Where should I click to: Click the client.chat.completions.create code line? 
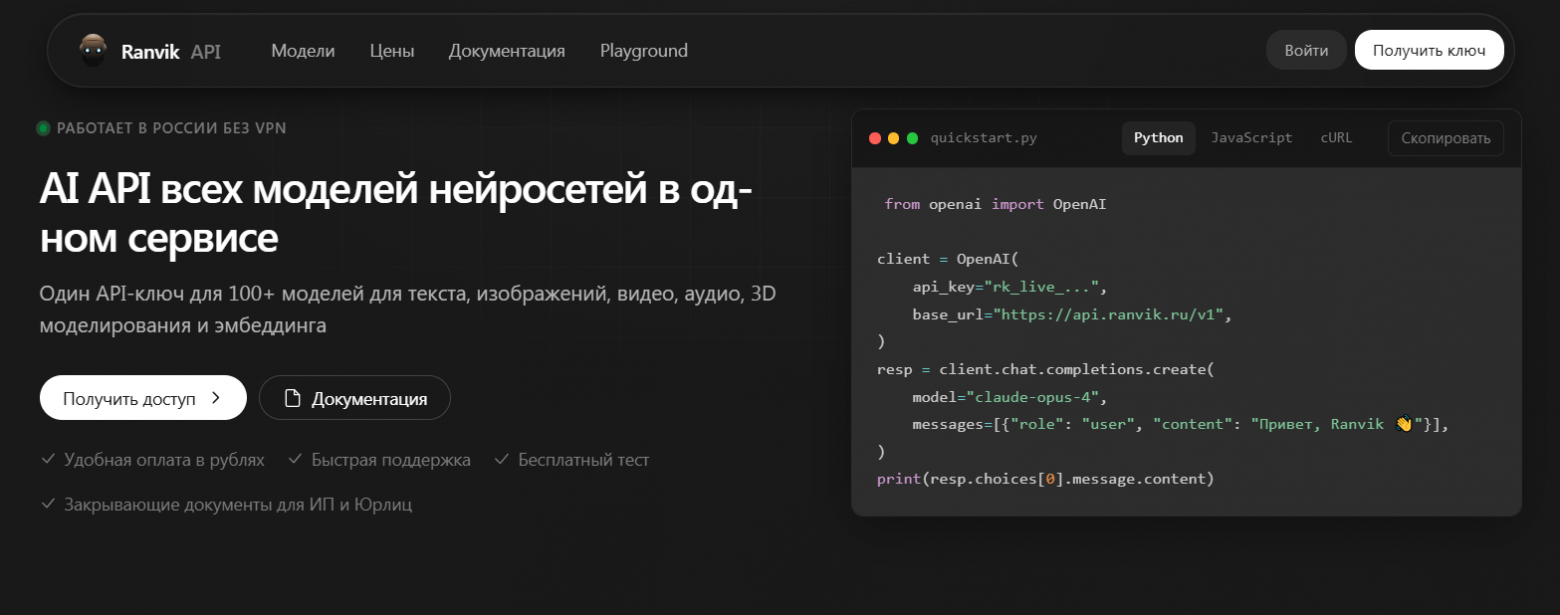coord(1045,369)
